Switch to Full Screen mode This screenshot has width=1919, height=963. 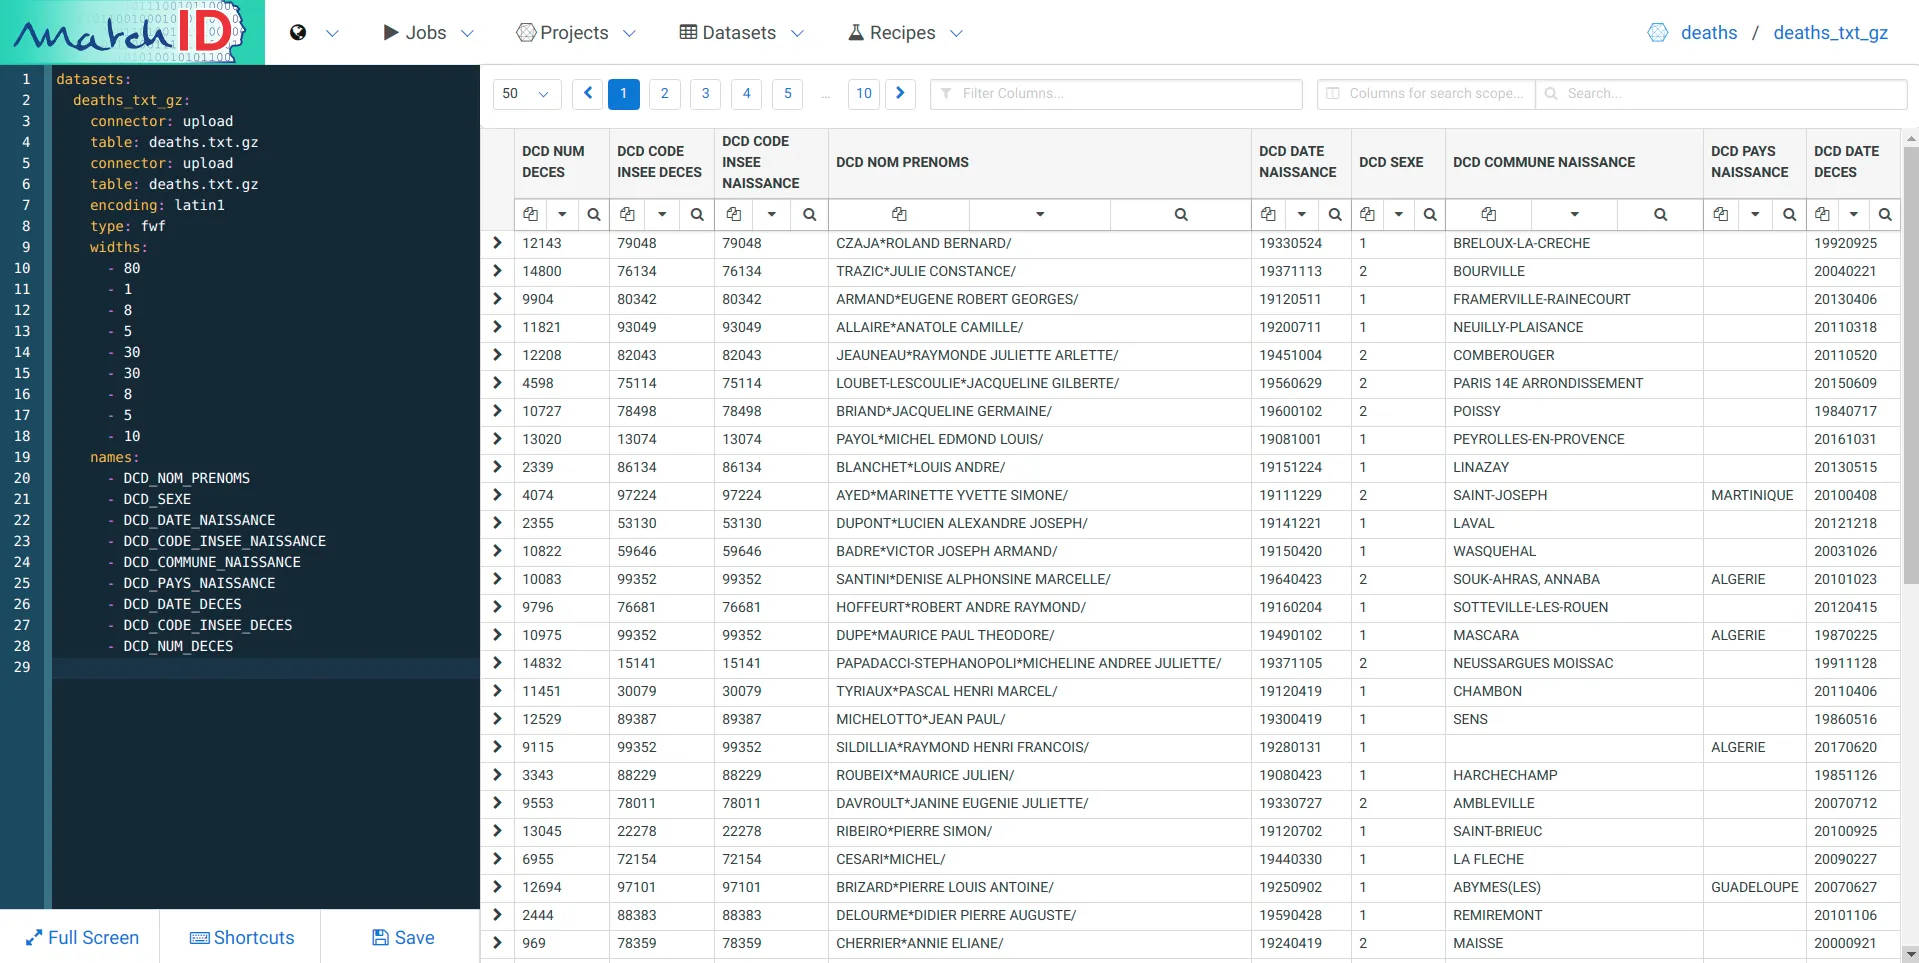[82, 937]
